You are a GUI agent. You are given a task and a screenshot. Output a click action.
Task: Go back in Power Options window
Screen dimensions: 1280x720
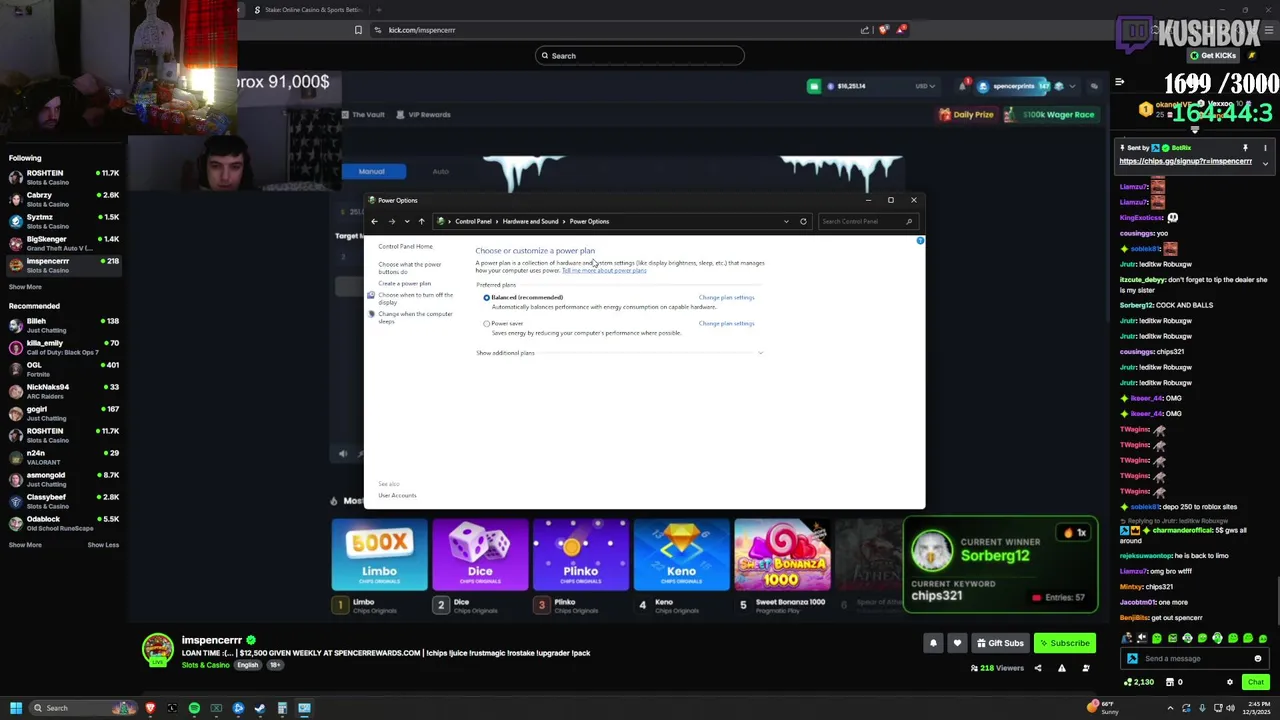click(374, 221)
